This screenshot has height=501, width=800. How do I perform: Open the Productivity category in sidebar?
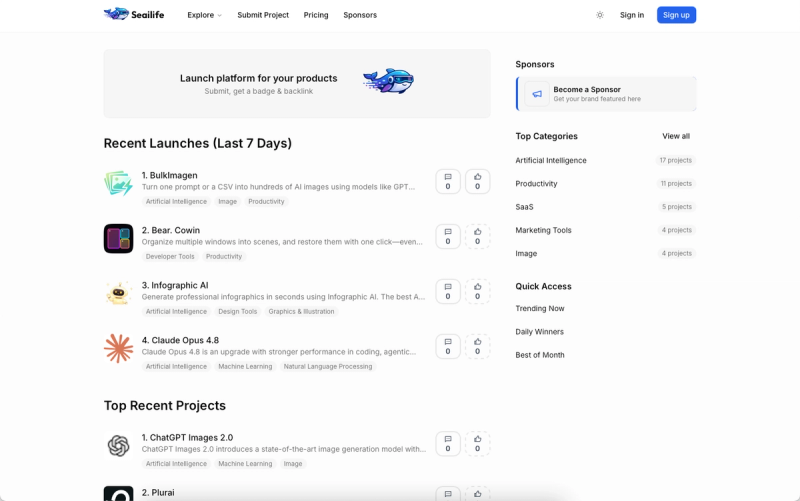(536, 184)
